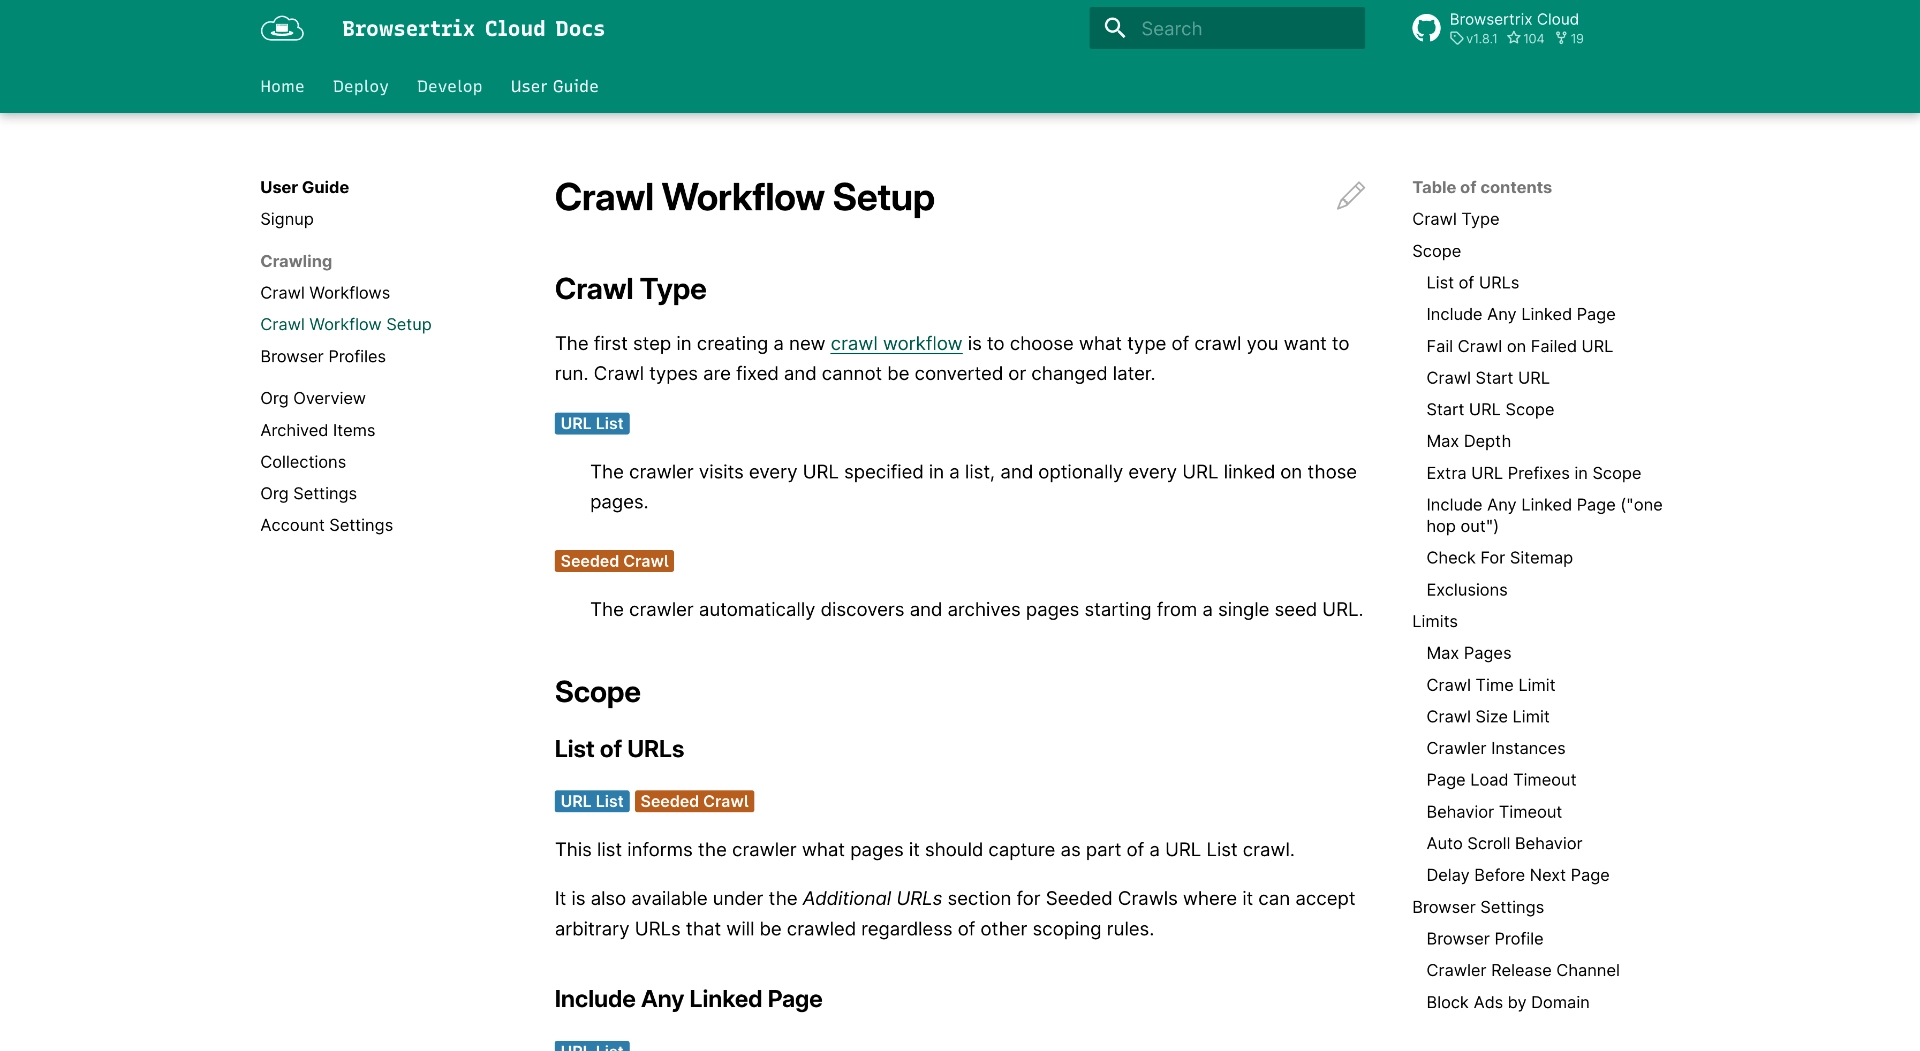Jump to Max Pages section

pos(1468,653)
